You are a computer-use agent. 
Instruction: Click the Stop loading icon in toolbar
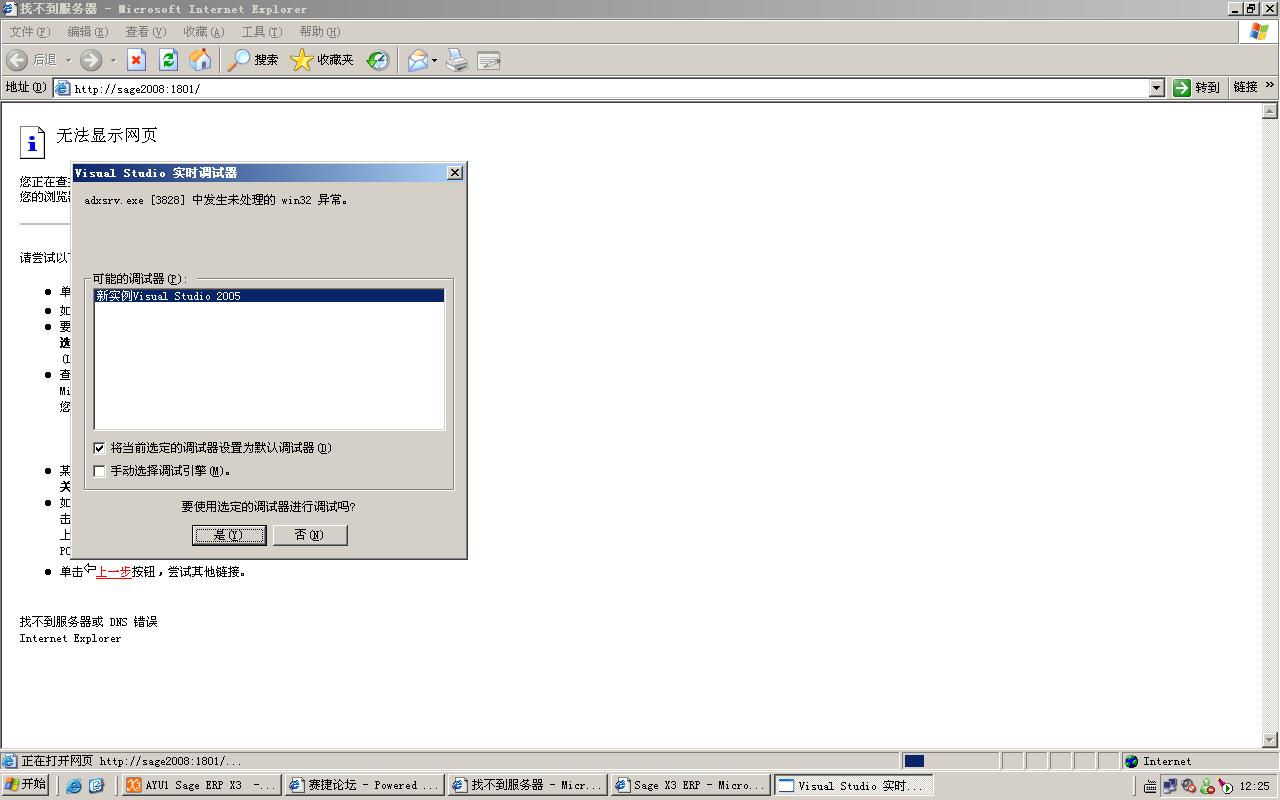coord(137,60)
